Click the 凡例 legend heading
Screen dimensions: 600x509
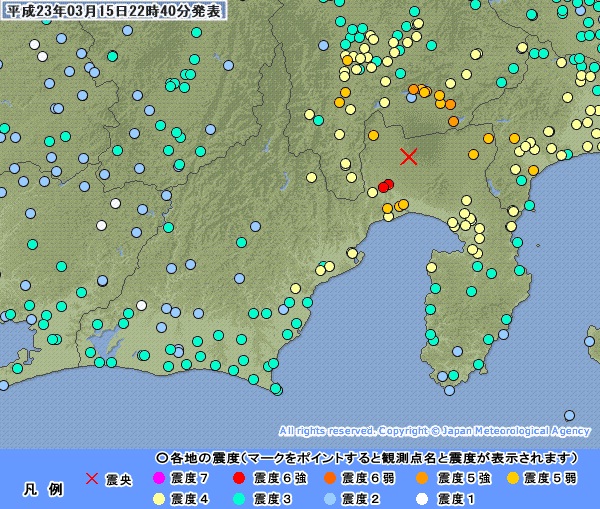(x=43, y=489)
